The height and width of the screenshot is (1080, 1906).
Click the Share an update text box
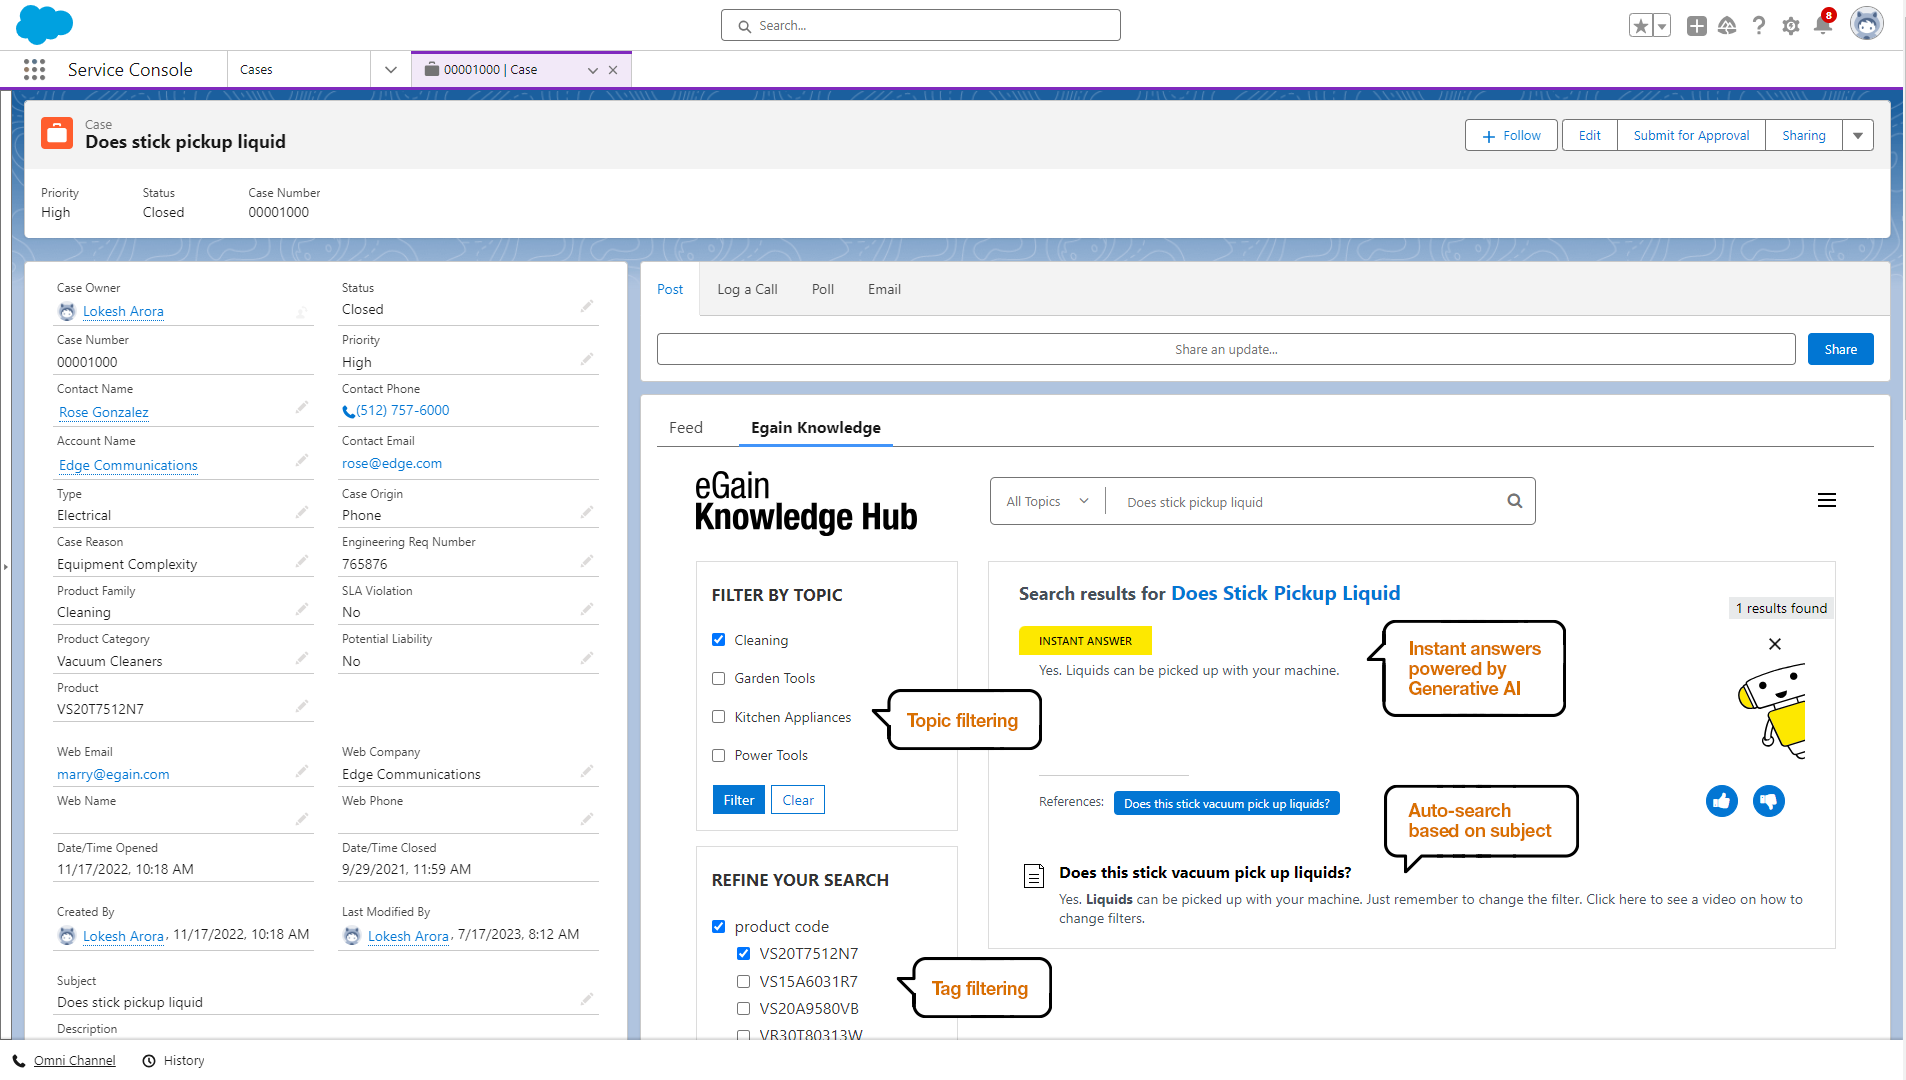click(x=1226, y=349)
